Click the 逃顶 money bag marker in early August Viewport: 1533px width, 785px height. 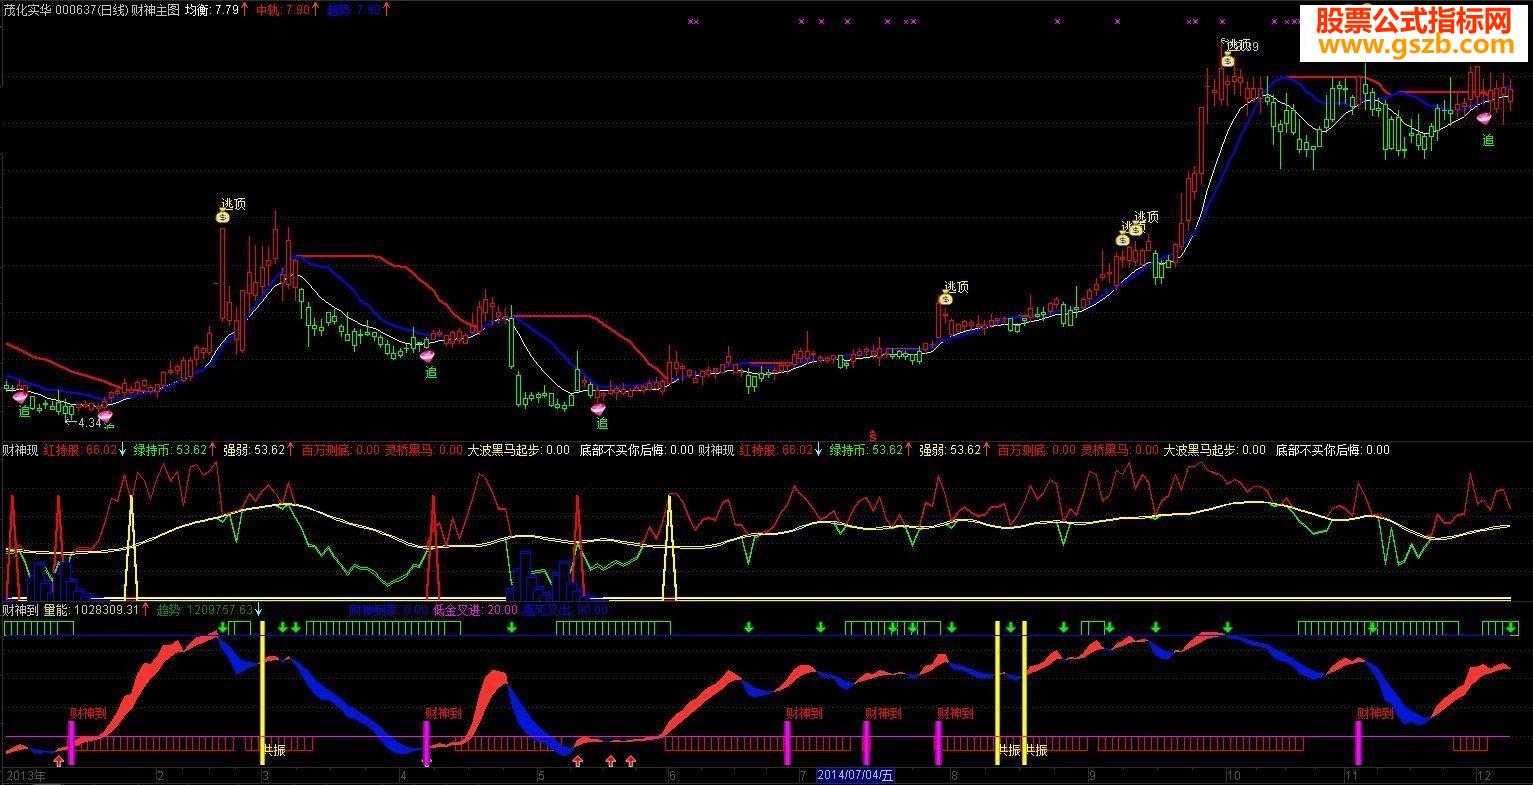coord(946,299)
